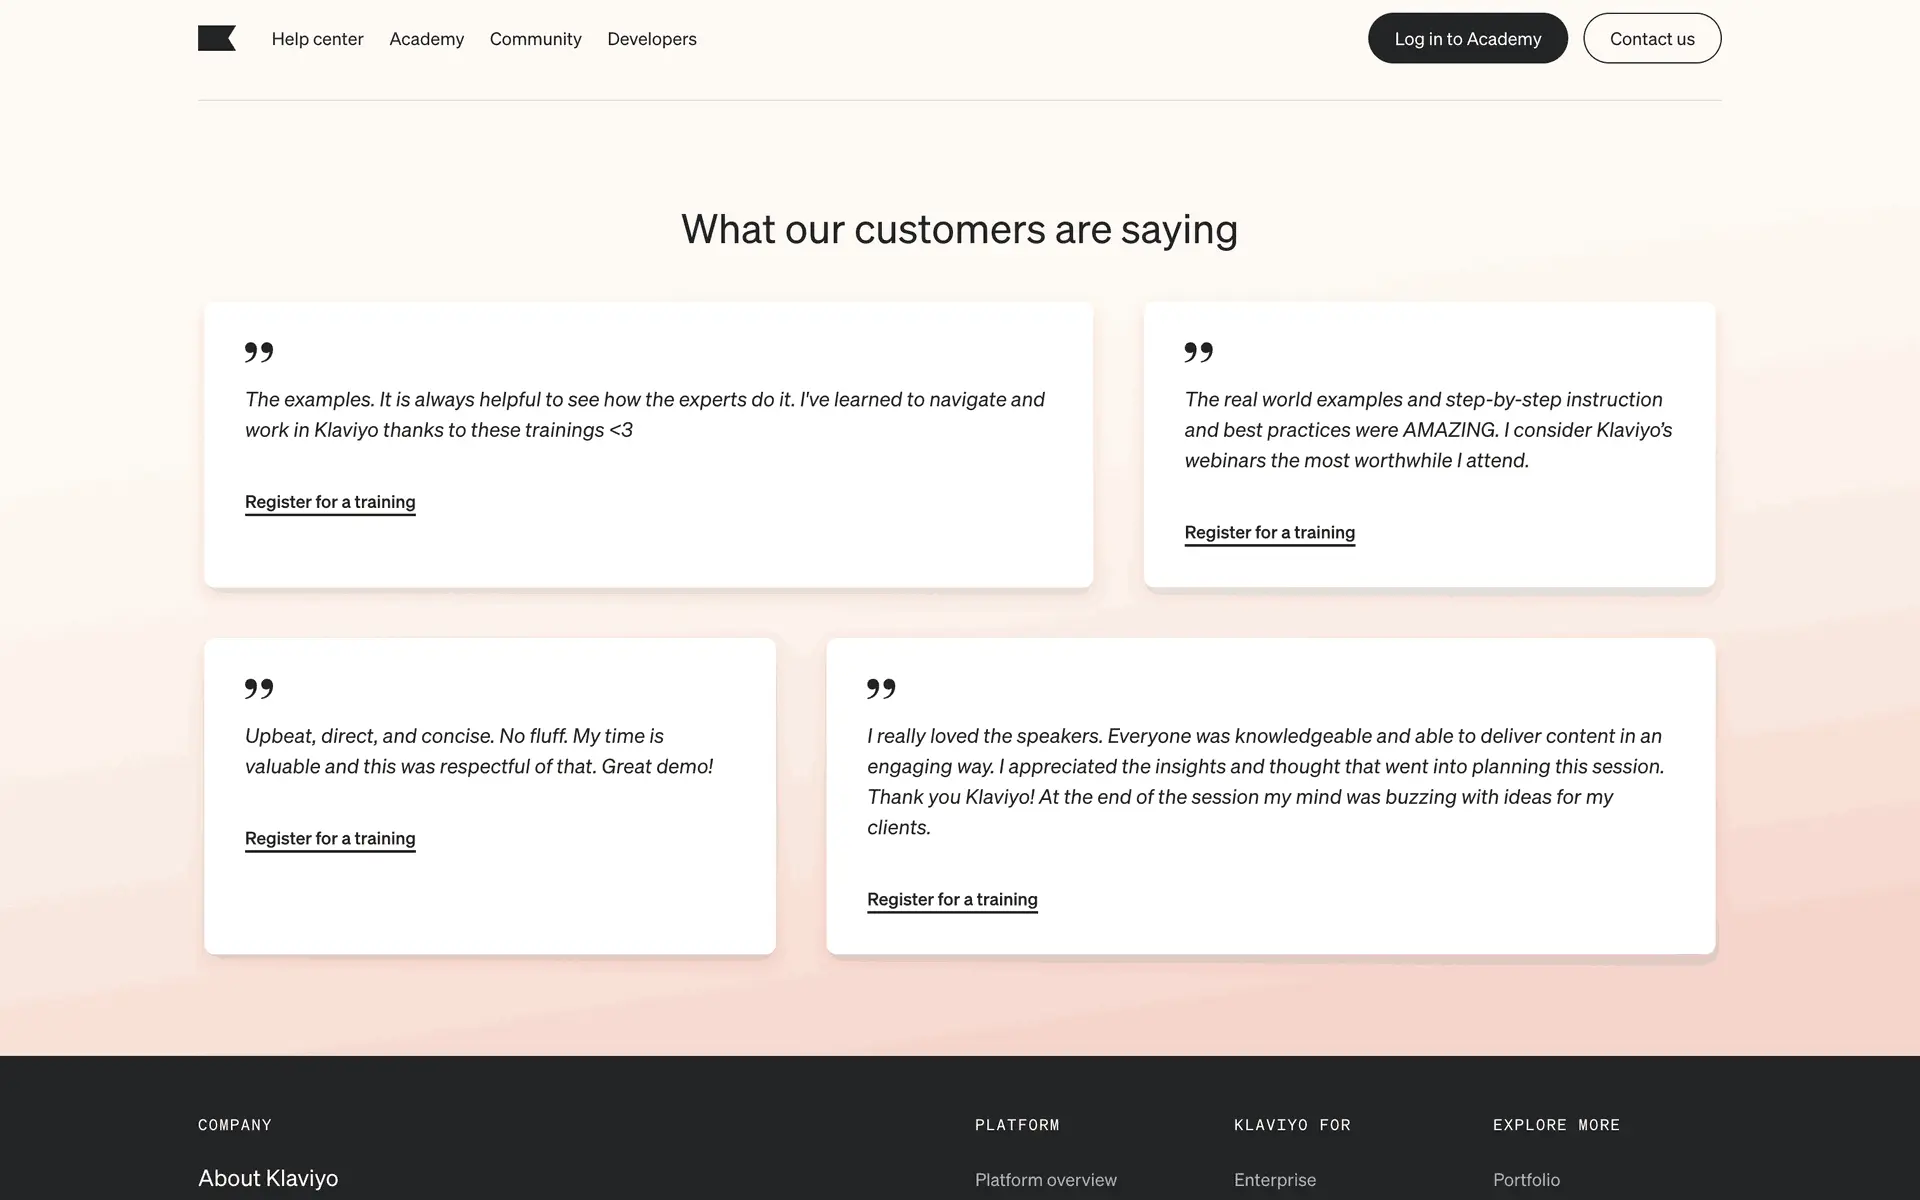Click quote icon in 'Upbeat, direct' testimonial
The image size is (1920, 1200).
coord(259,688)
